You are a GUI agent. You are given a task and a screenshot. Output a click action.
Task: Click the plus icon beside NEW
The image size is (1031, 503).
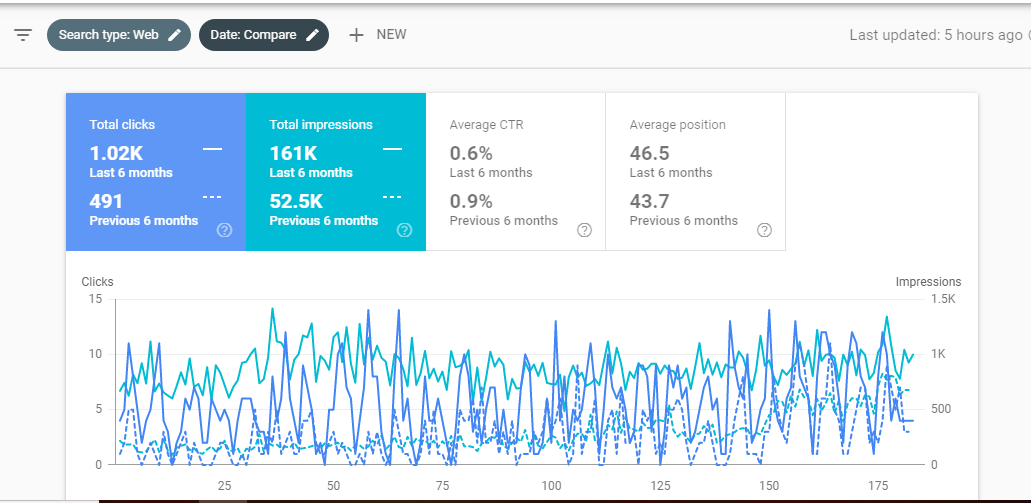click(356, 35)
